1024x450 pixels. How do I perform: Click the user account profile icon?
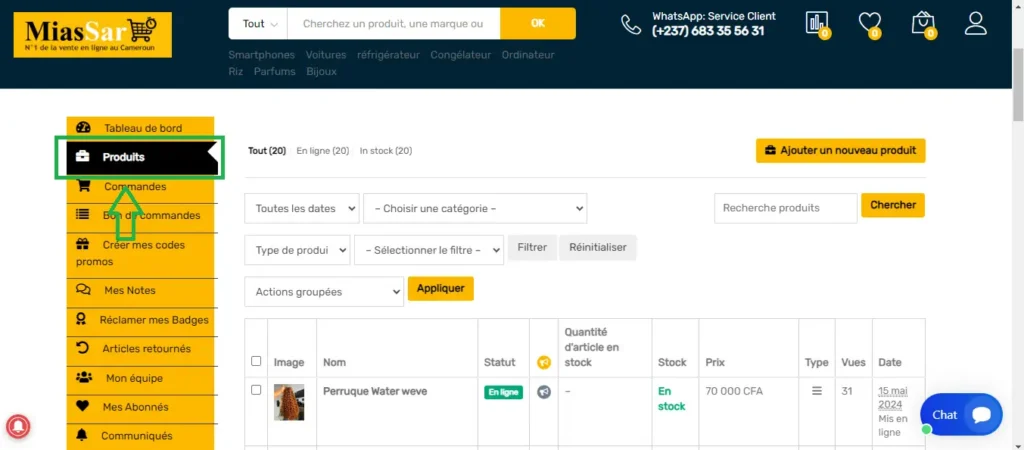[975, 24]
